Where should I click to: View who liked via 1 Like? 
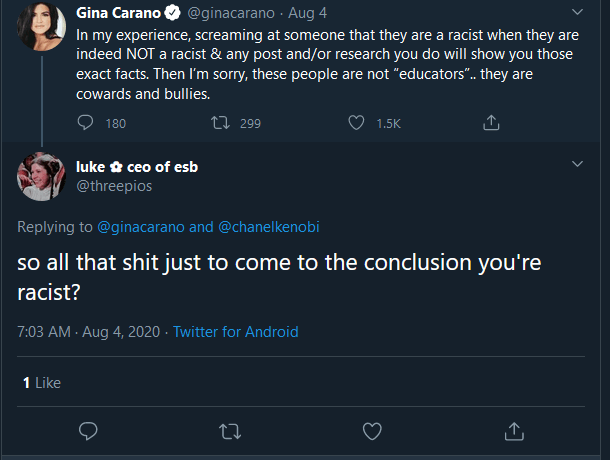tap(42, 382)
